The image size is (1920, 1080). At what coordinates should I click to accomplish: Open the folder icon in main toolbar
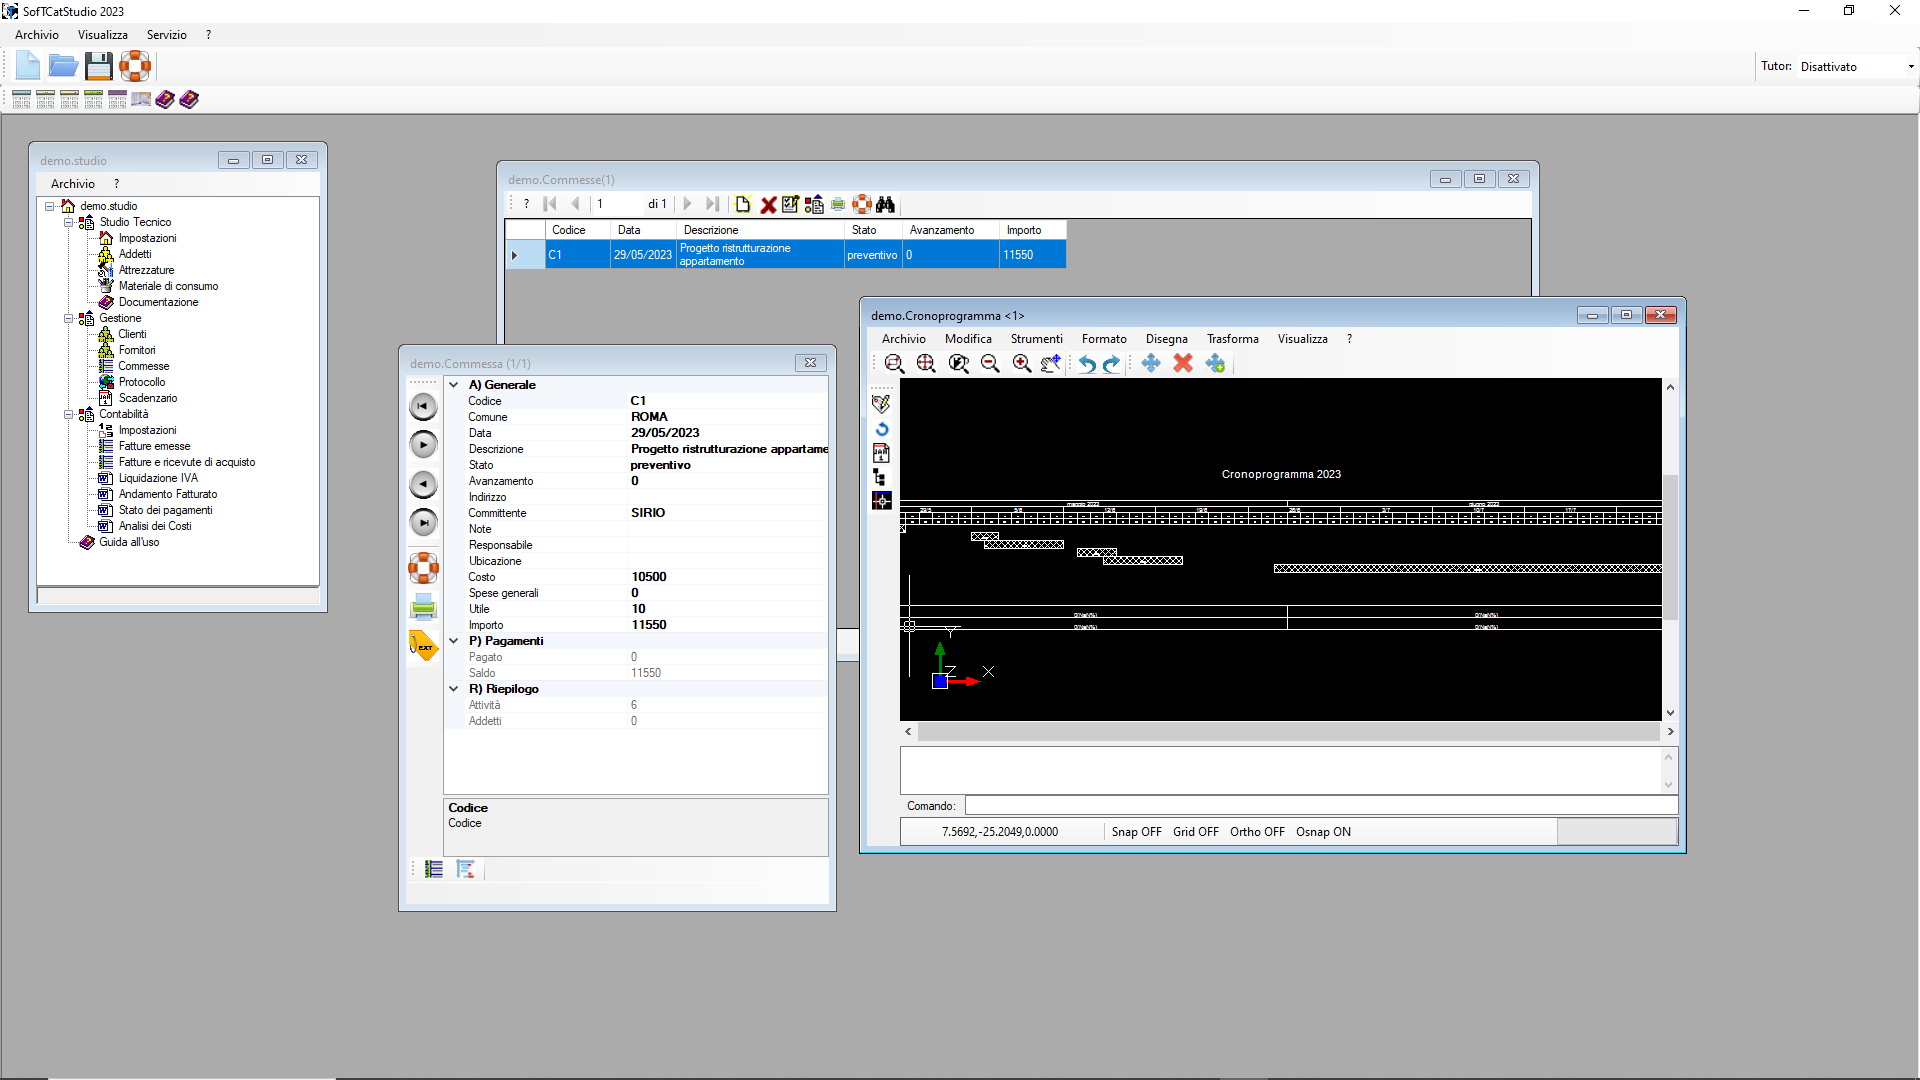coord(63,67)
